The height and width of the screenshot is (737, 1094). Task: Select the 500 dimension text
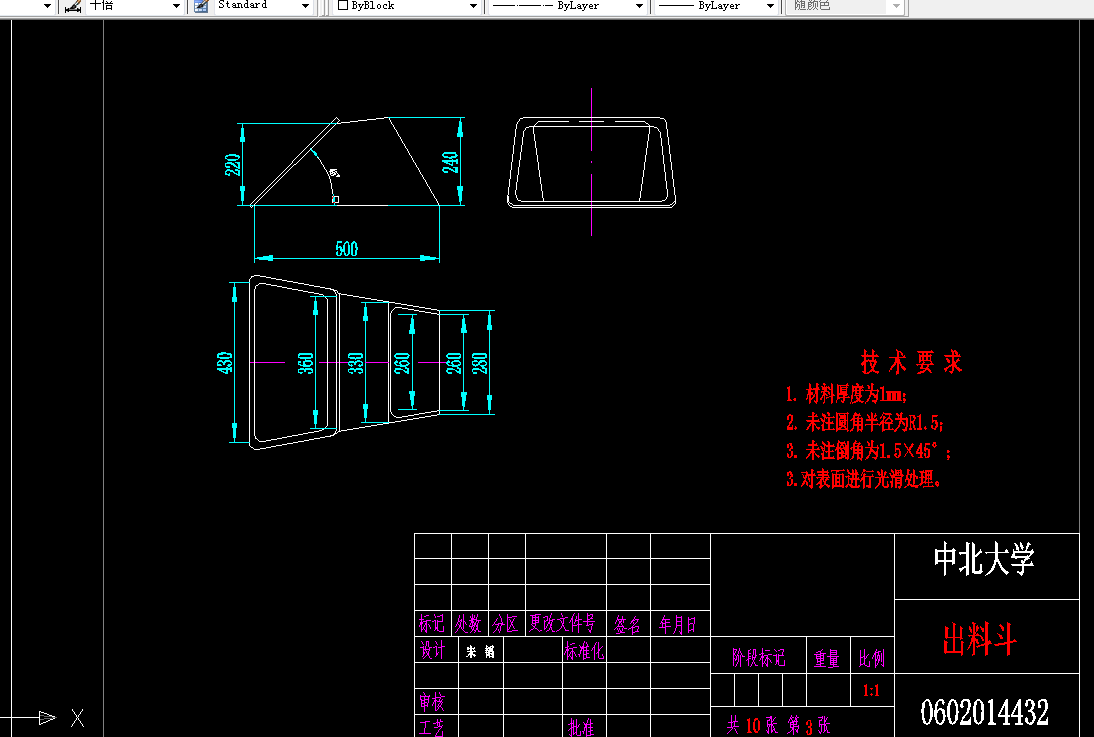click(x=347, y=249)
